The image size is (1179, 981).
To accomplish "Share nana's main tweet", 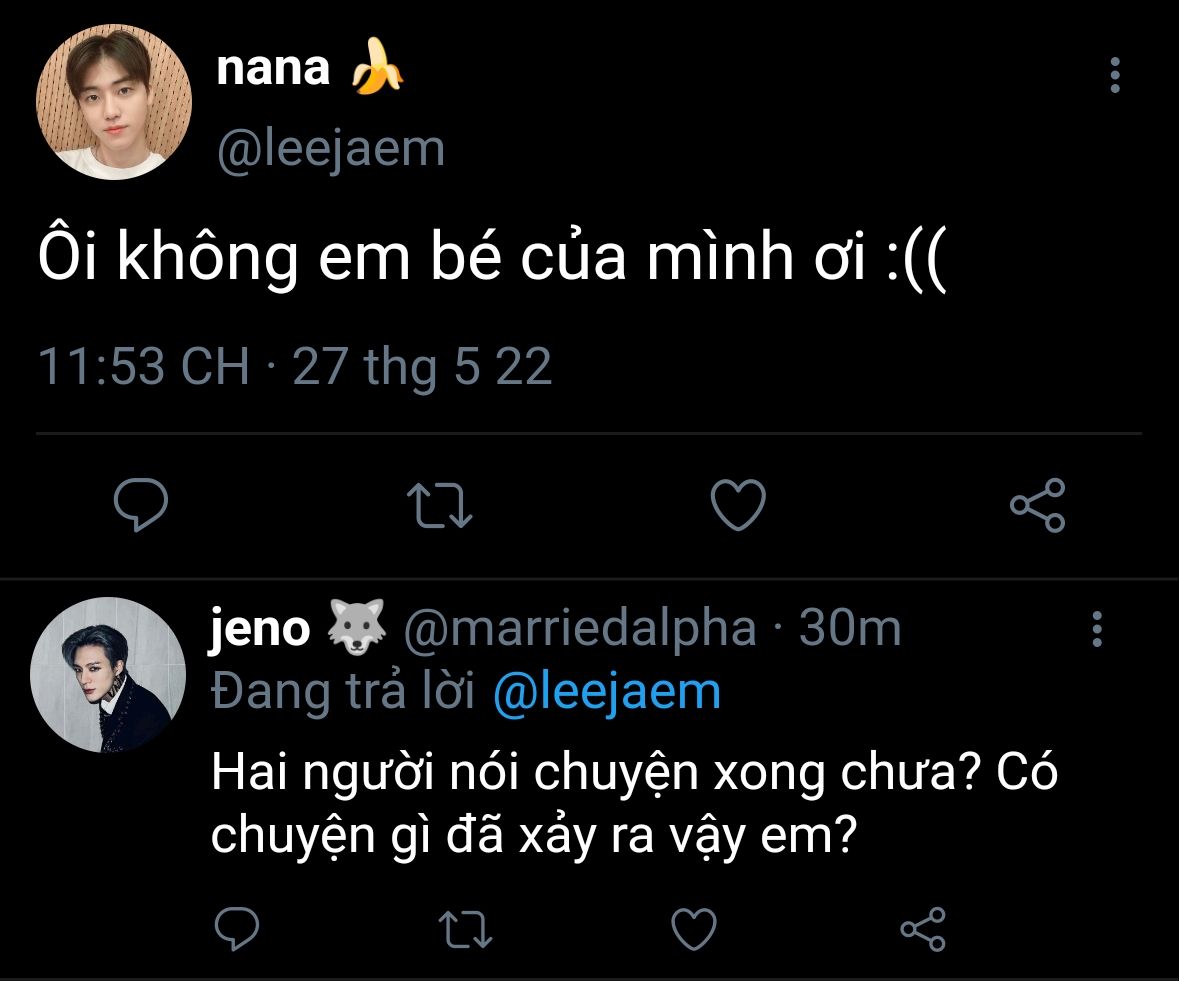I will (1037, 505).
